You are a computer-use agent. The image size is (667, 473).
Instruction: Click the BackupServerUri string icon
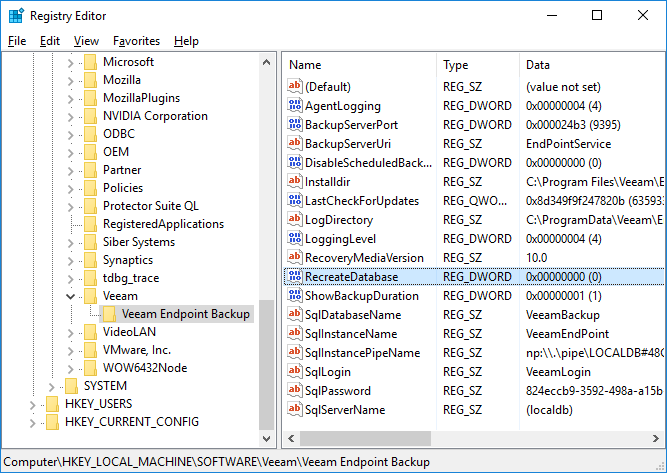(295, 144)
